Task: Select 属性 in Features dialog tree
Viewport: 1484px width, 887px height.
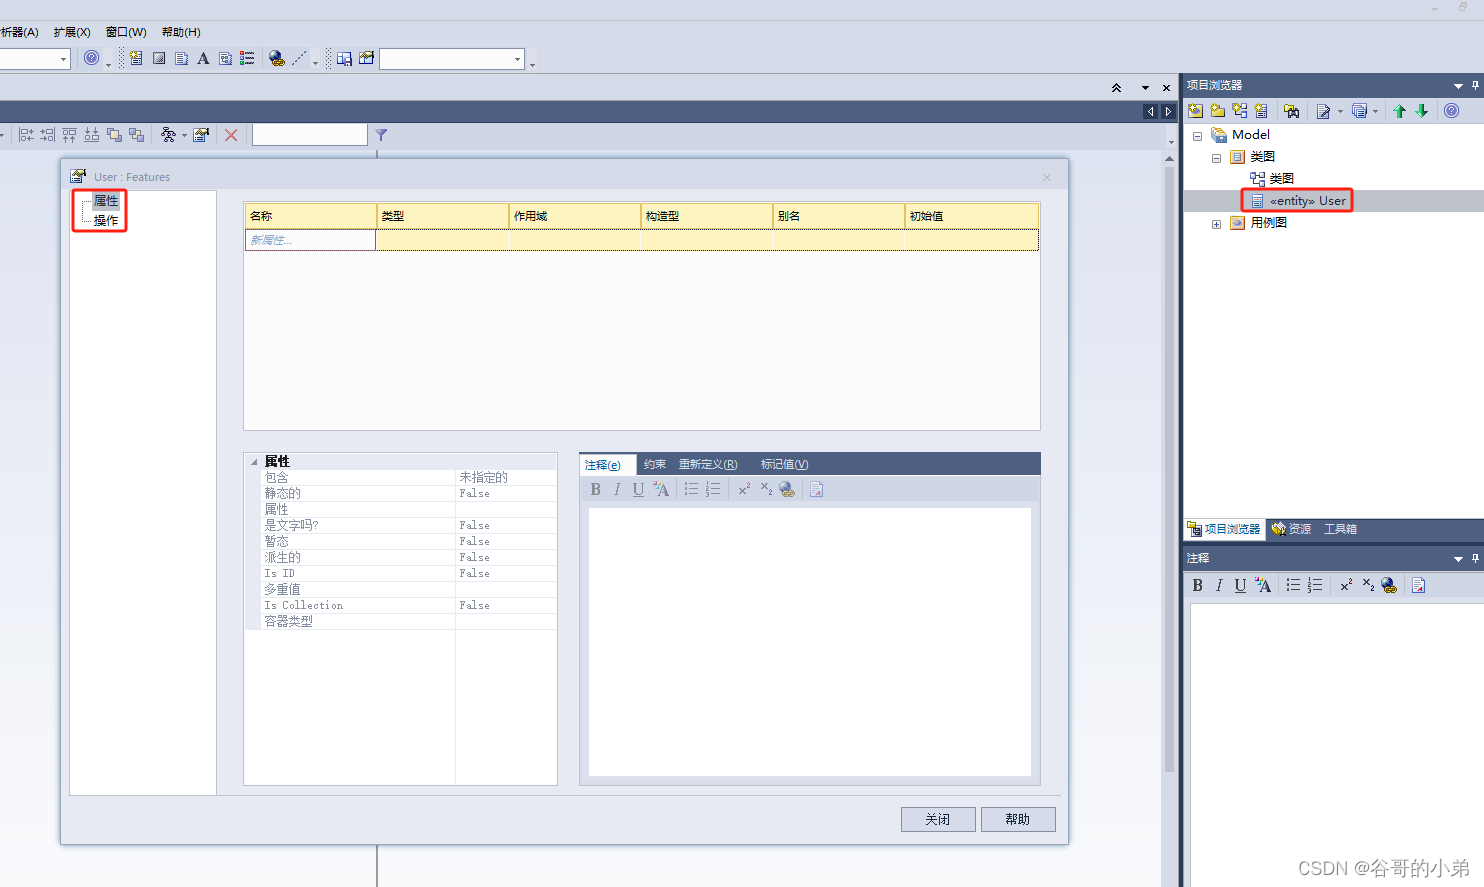Action: click(106, 201)
